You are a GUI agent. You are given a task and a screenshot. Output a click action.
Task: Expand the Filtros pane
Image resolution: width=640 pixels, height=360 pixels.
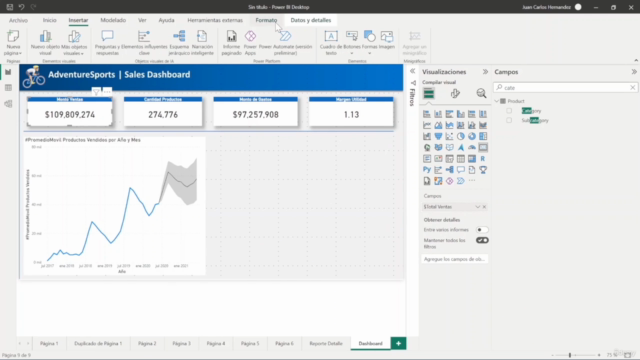click(413, 71)
